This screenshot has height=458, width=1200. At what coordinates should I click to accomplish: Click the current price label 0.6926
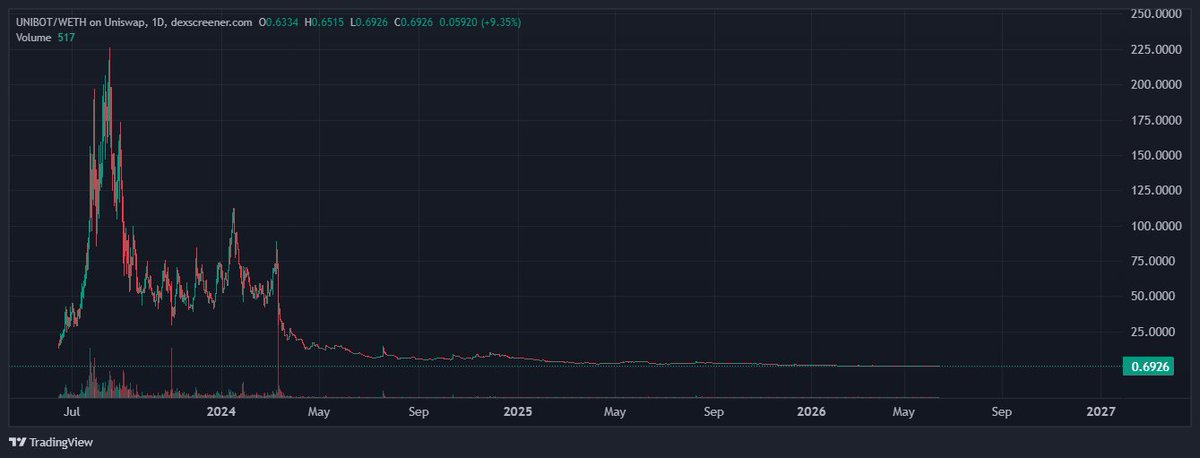(x=1151, y=367)
